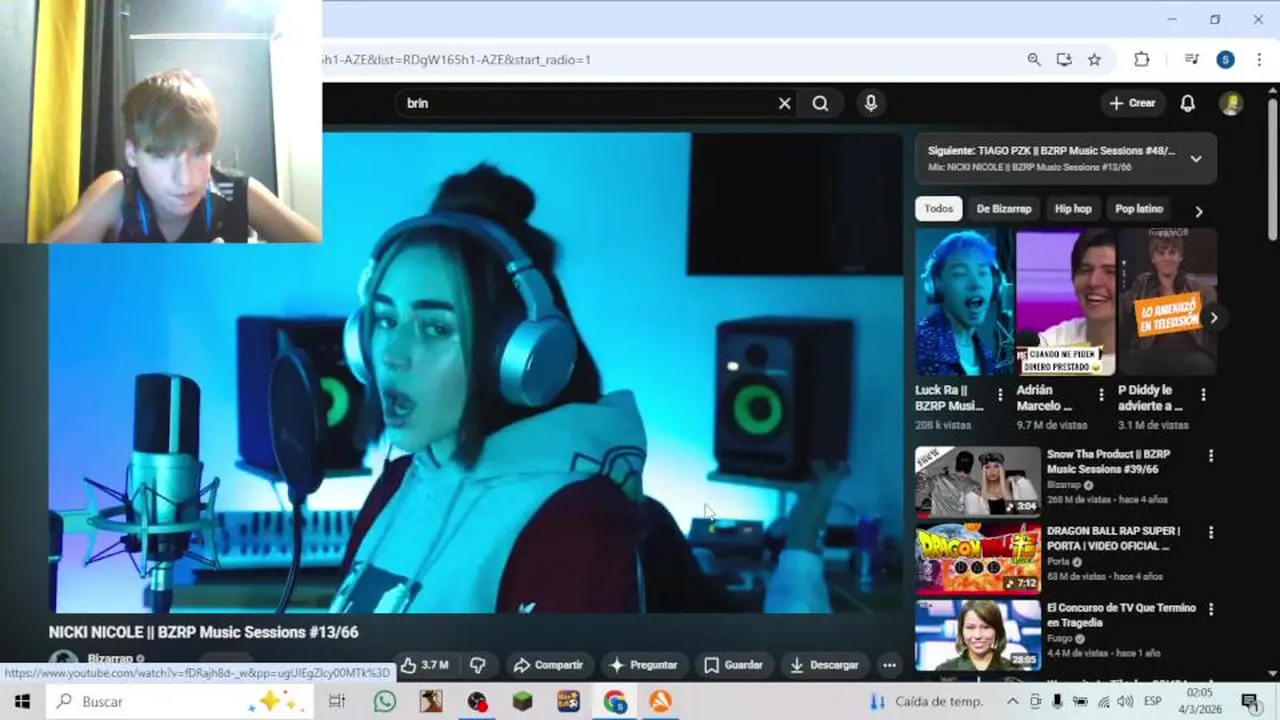Like the video with the 3.7 M thumbs up
Viewport: 1280px width, 720px height.
pyautogui.click(x=424, y=665)
